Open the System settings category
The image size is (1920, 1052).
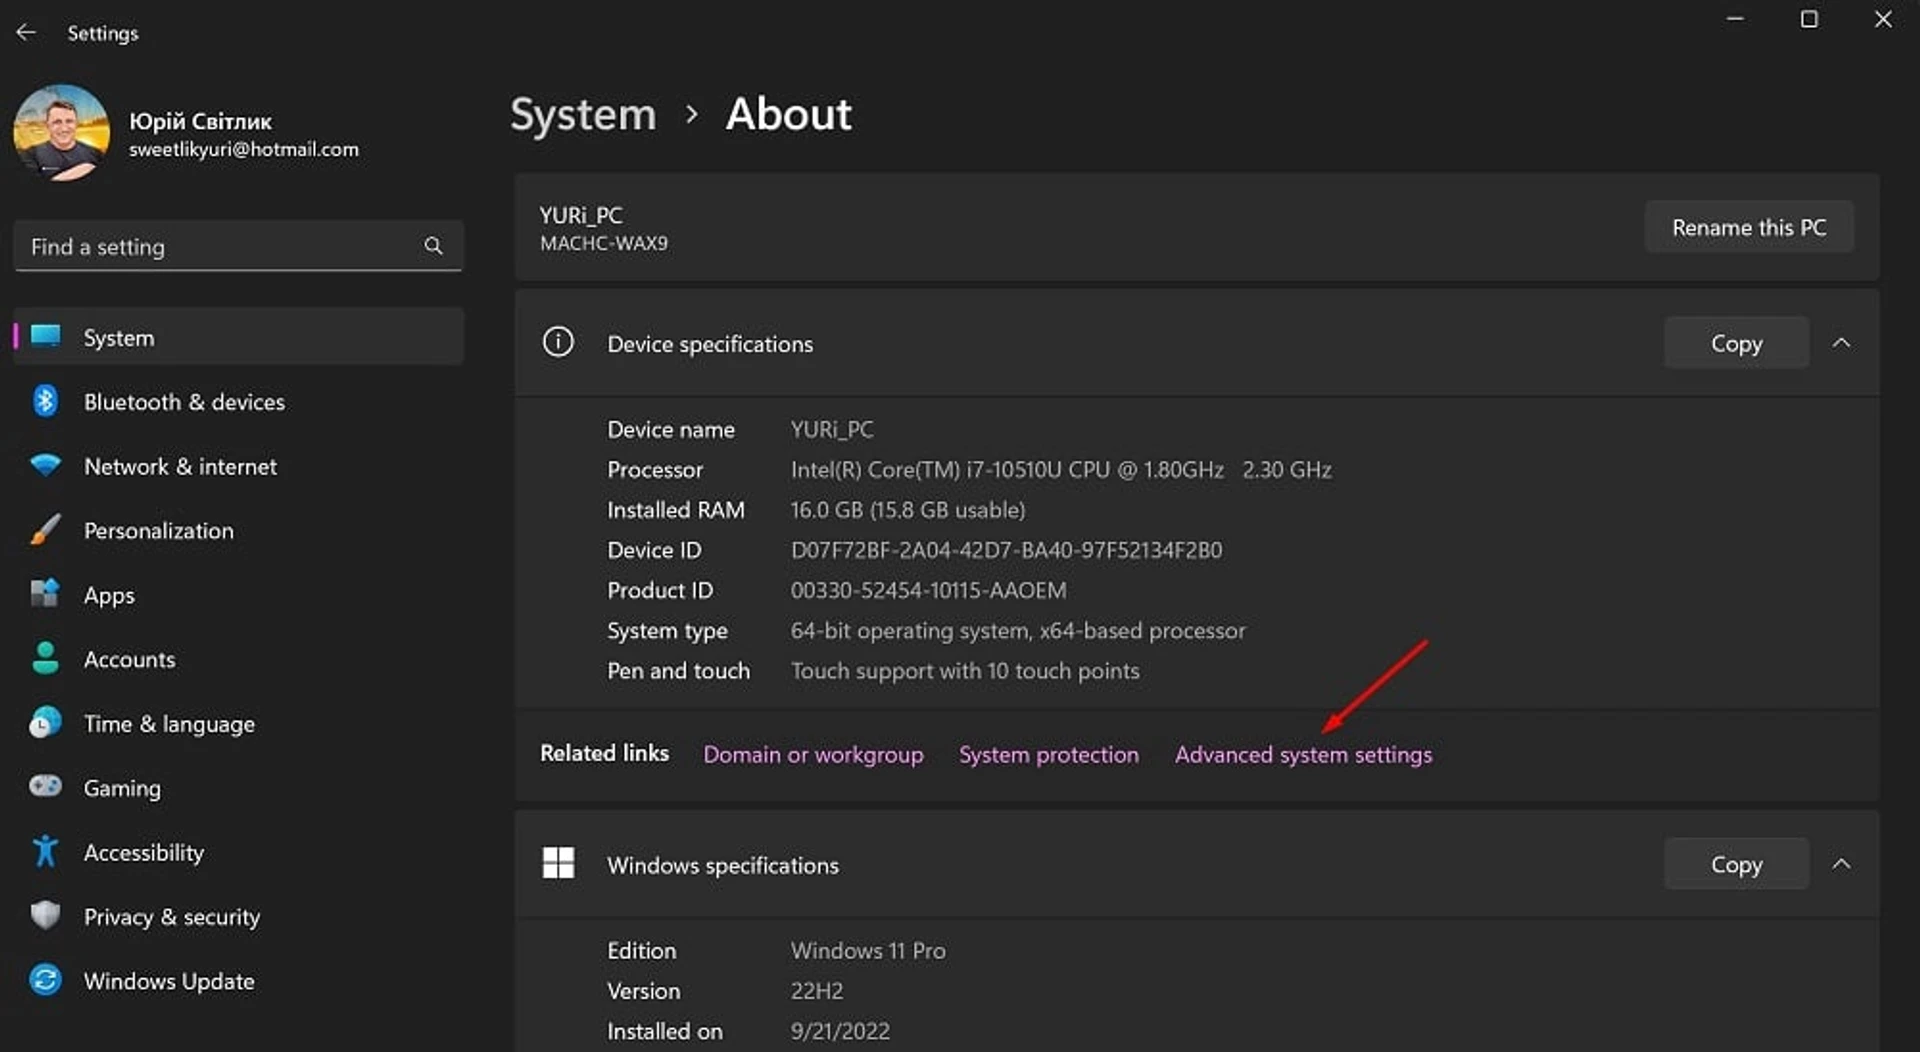238,337
